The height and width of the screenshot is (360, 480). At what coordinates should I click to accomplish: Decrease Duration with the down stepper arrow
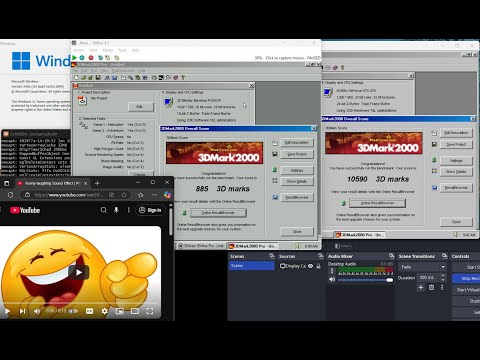(443, 279)
